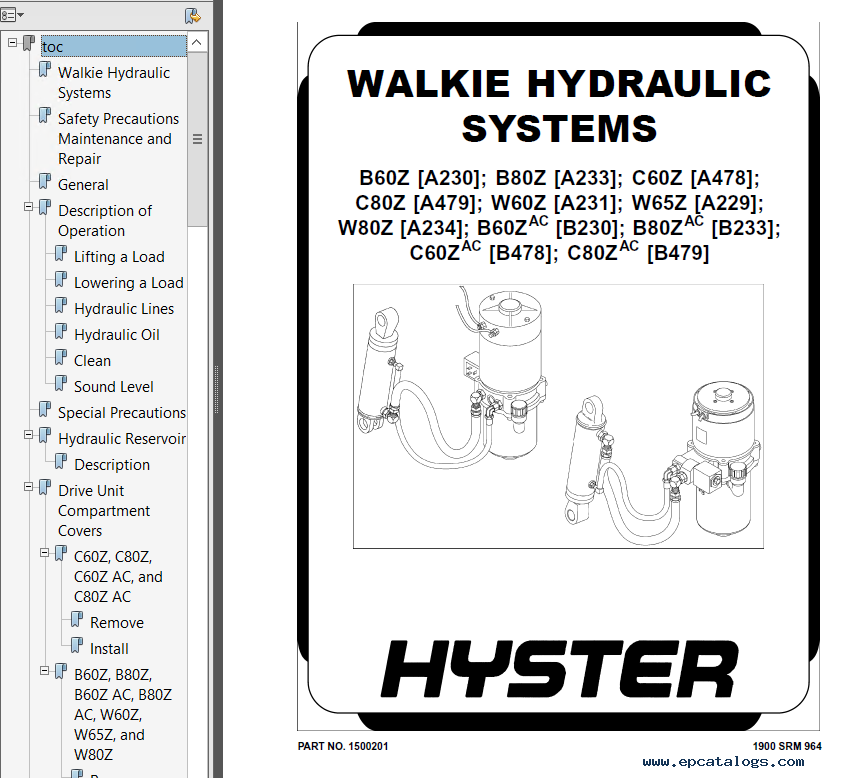855x778 pixels.
Task: Click the B60Z, B80Z bookmark icon
Action: (x=61, y=672)
